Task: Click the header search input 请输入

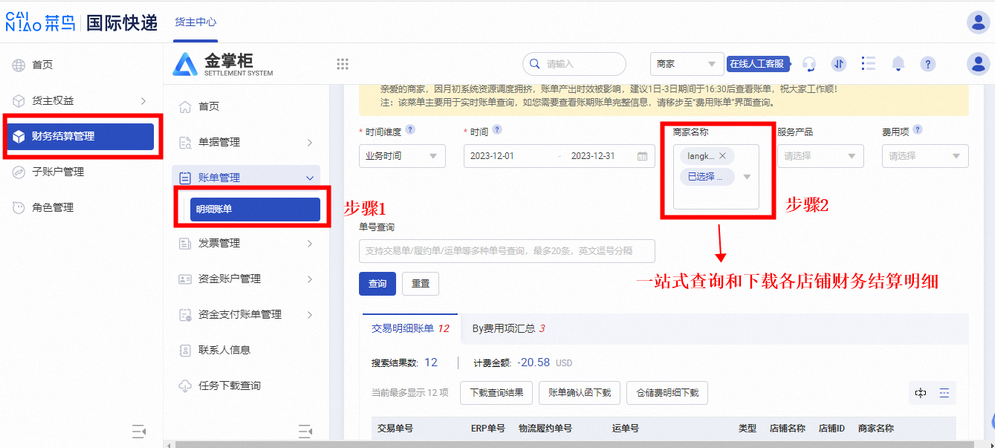Action: coord(574,64)
